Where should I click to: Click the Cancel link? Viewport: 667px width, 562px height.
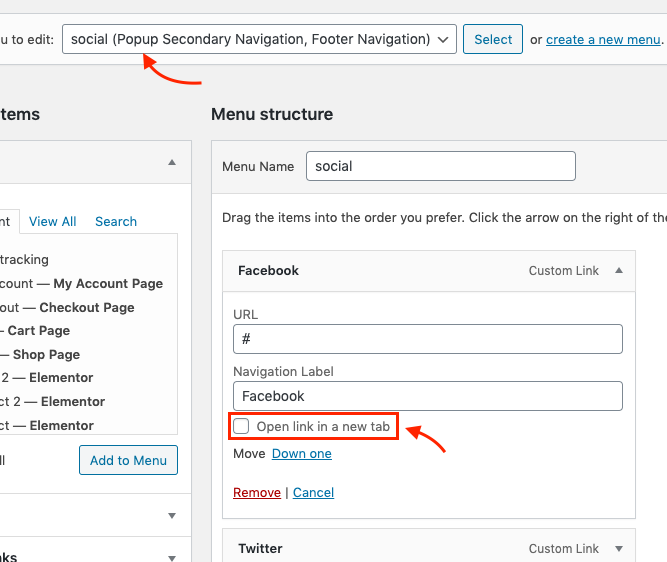[x=314, y=492]
